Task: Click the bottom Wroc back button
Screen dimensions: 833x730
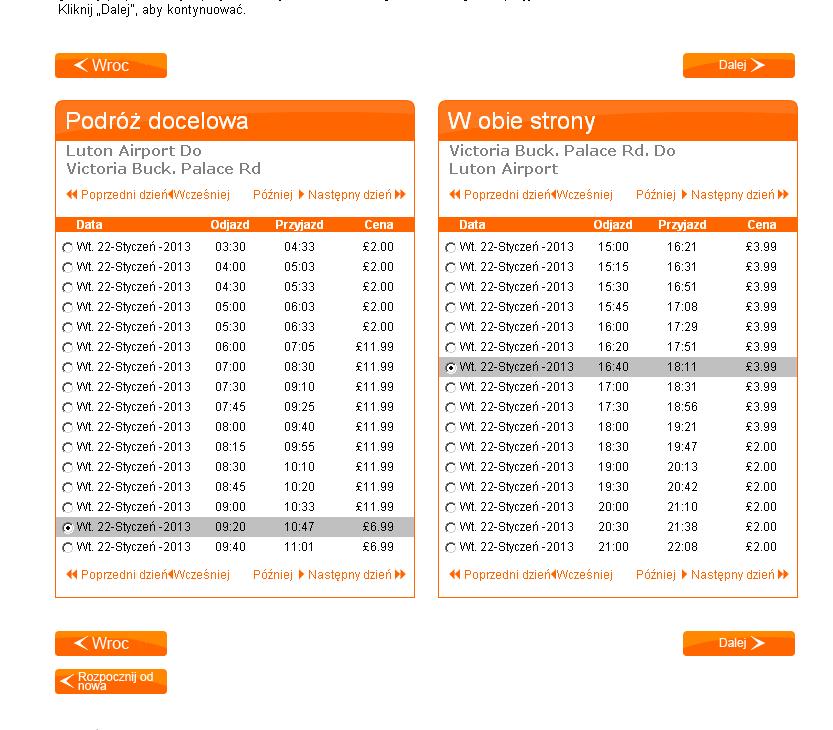Action: (x=111, y=643)
